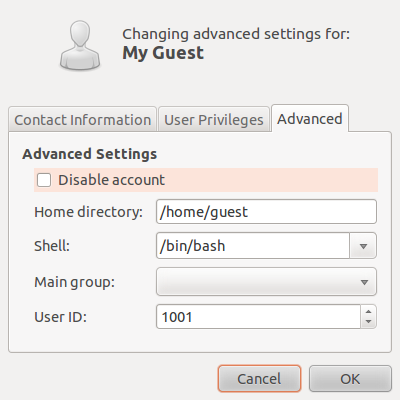Screen dimensions: 400x400
Task: Click the User ID label
Action: click(x=60, y=317)
